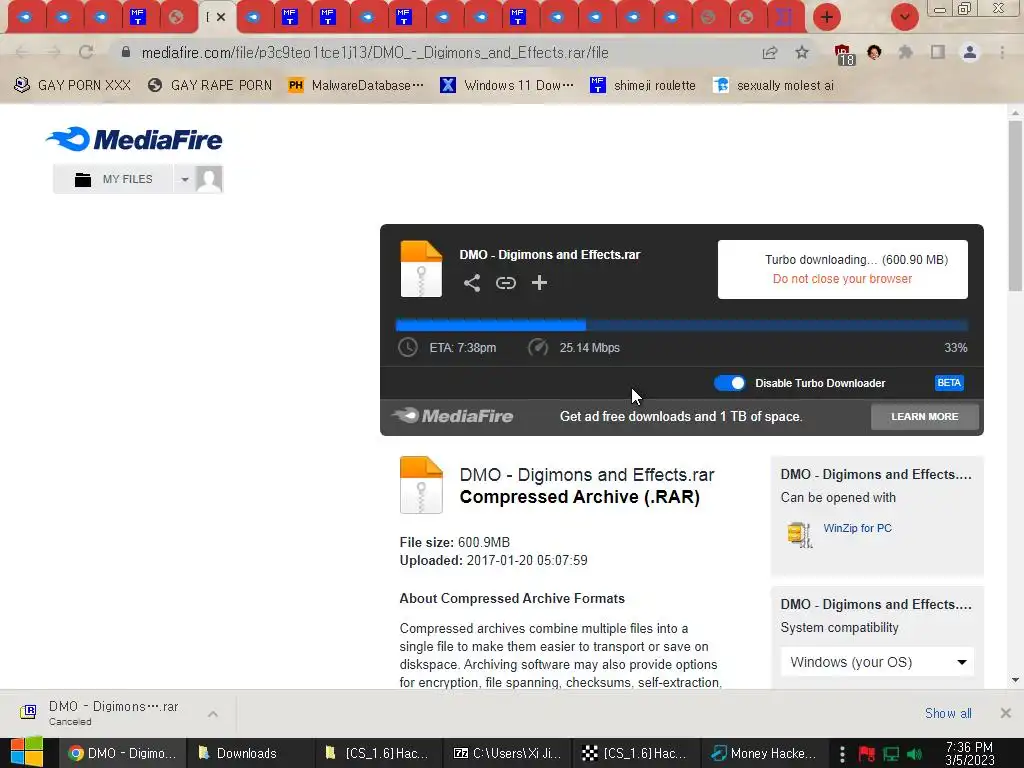This screenshot has width=1024, height=768.
Task: Close the downloads bar
Action: tap(1005, 713)
